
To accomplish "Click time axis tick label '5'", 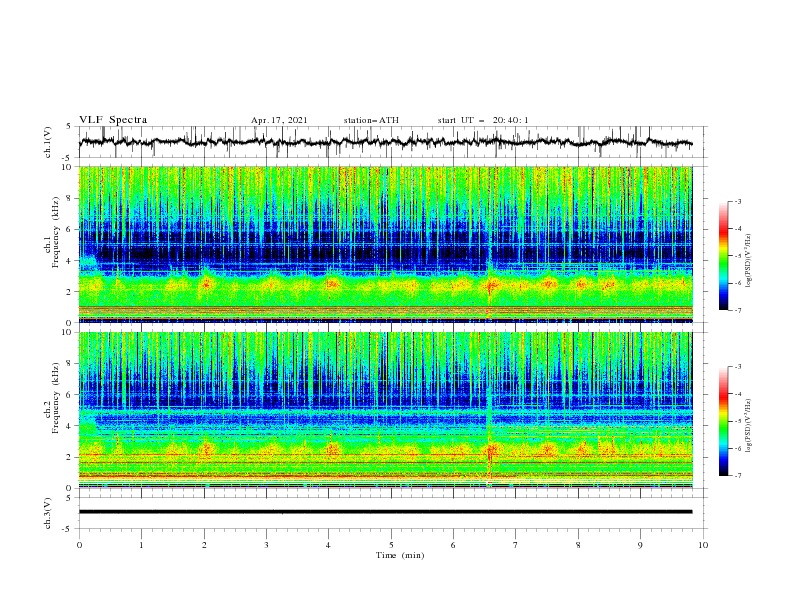I will 391,545.
